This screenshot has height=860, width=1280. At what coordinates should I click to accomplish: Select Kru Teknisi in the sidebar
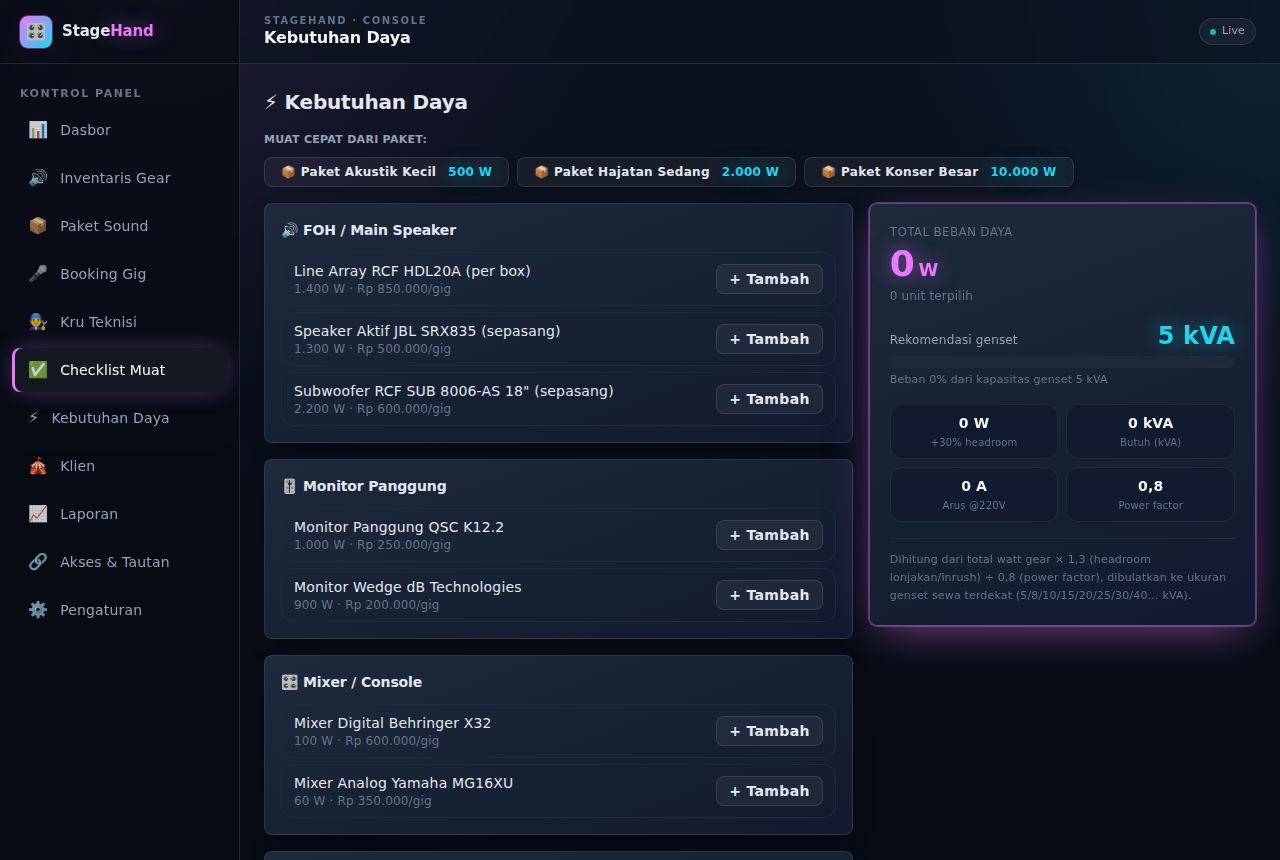[x=120, y=322]
